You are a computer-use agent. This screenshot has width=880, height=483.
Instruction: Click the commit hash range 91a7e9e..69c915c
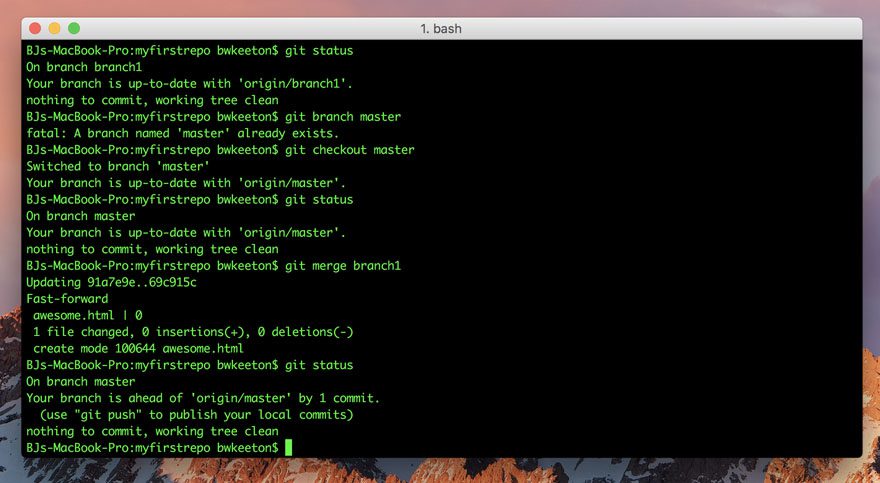coord(141,282)
